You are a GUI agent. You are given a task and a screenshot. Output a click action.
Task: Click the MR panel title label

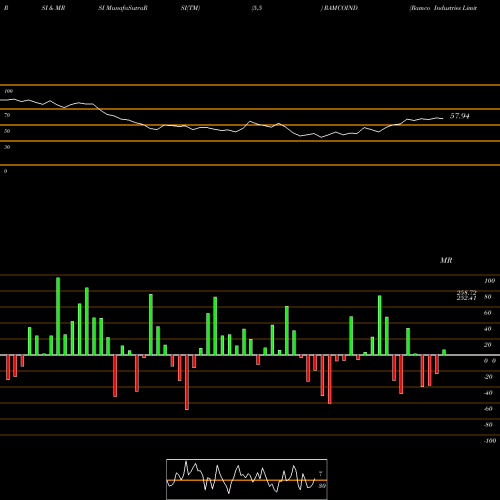[x=446, y=260]
